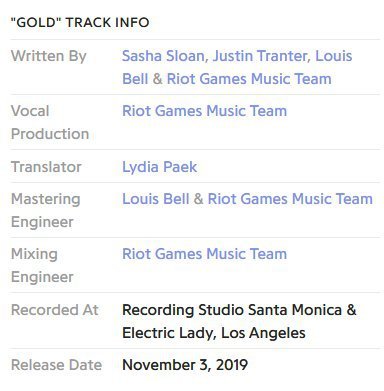Click the Recorded At label
Image resolution: width=384 pixels, height=391 pixels.
tap(55, 310)
